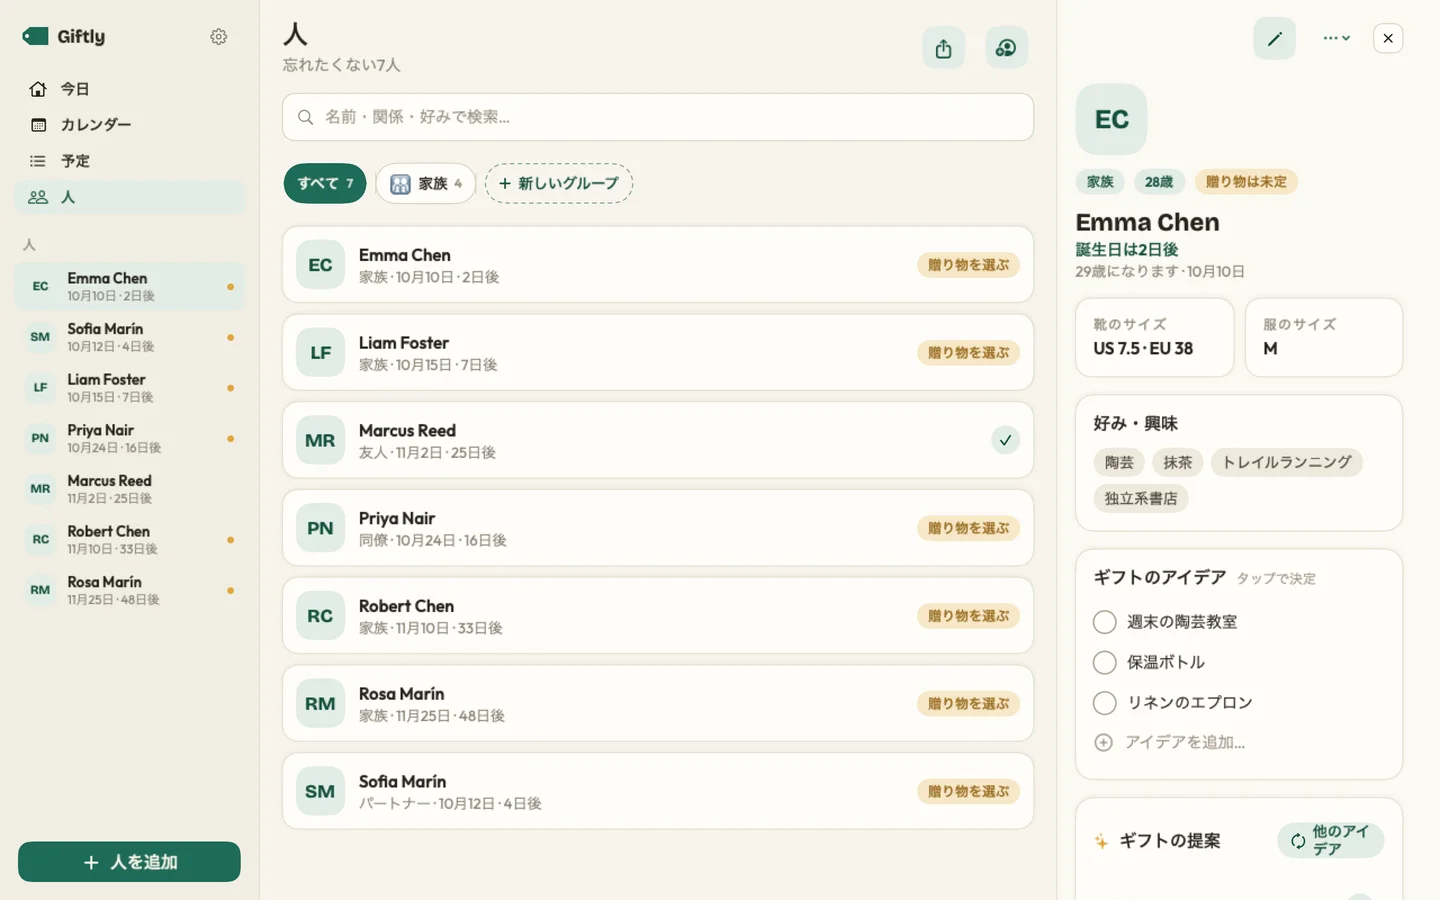Click the 他のアイデア refresh button
Screen dimensions: 1440x900
point(1330,840)
